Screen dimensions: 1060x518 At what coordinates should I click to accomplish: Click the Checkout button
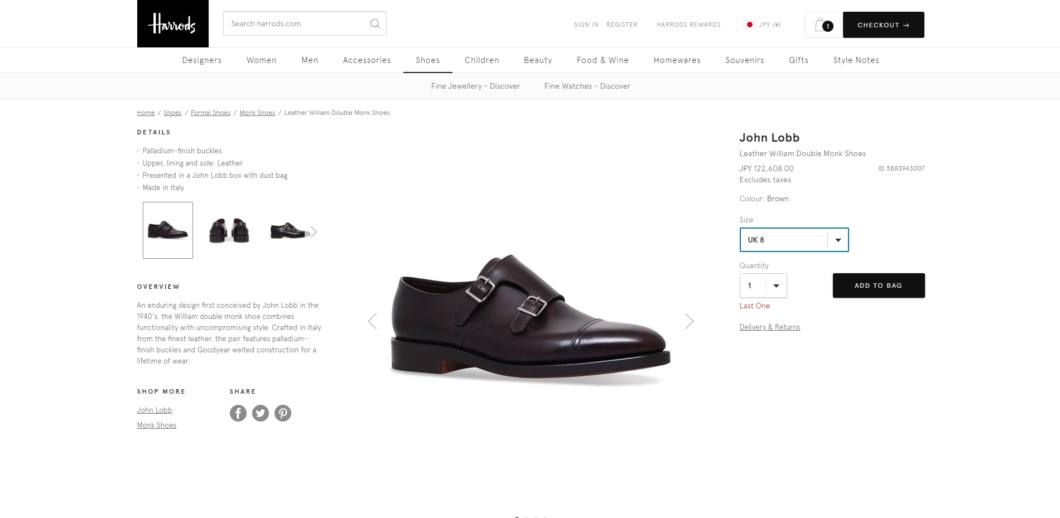[x=883, y=25]
